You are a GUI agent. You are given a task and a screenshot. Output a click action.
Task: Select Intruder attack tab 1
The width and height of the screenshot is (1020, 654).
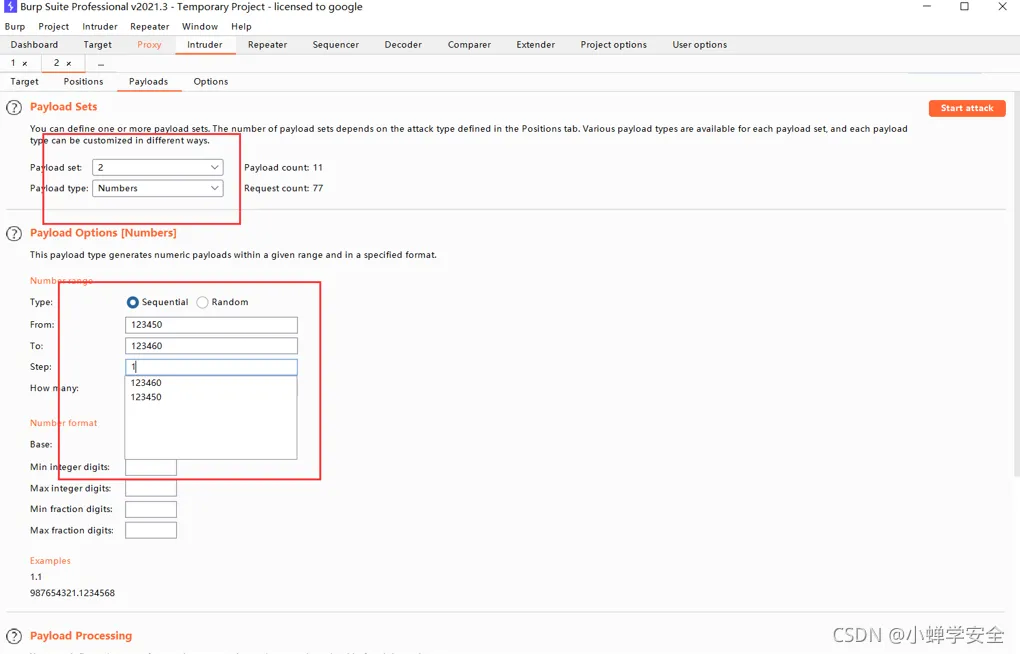pos(13,63)
